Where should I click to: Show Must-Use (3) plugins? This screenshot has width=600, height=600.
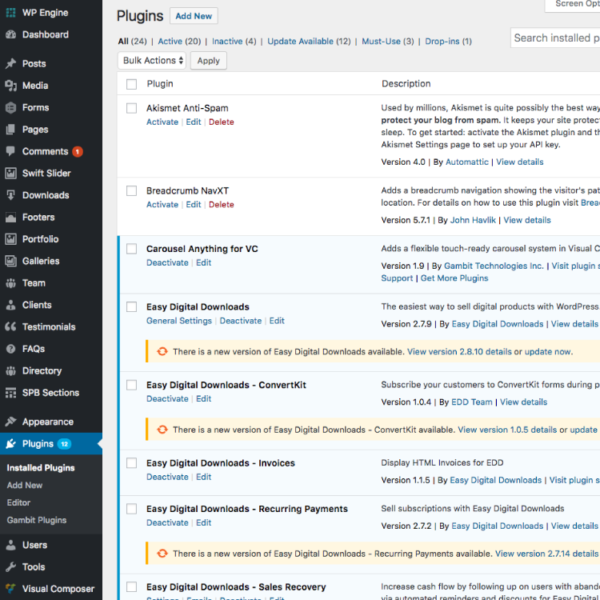388,41
